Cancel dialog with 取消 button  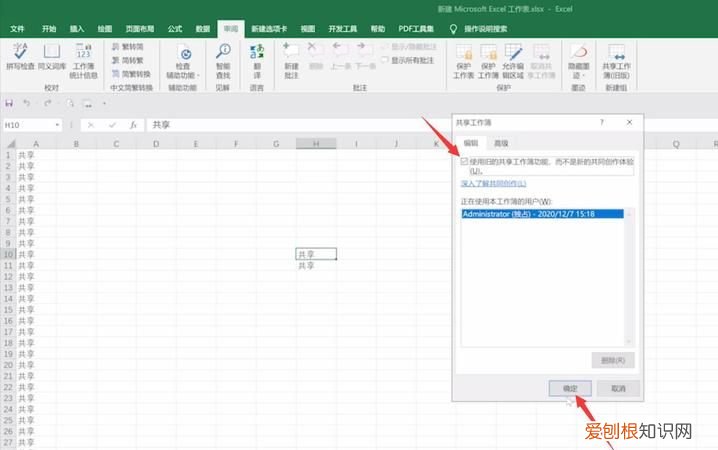coord(618,388)
